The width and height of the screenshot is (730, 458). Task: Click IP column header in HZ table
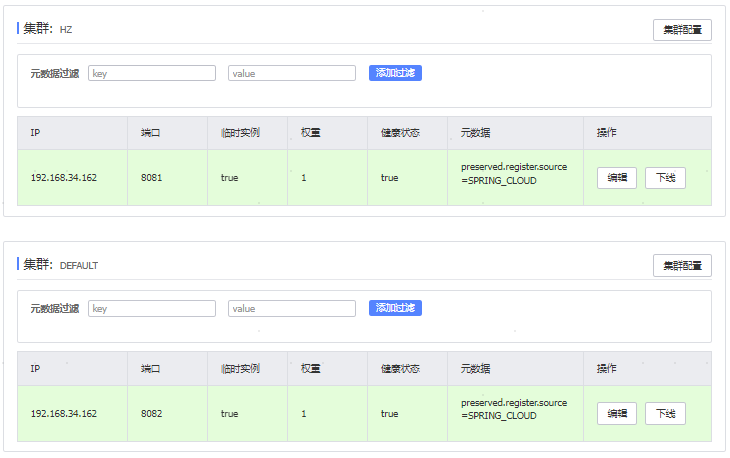(x=36, y=133)
